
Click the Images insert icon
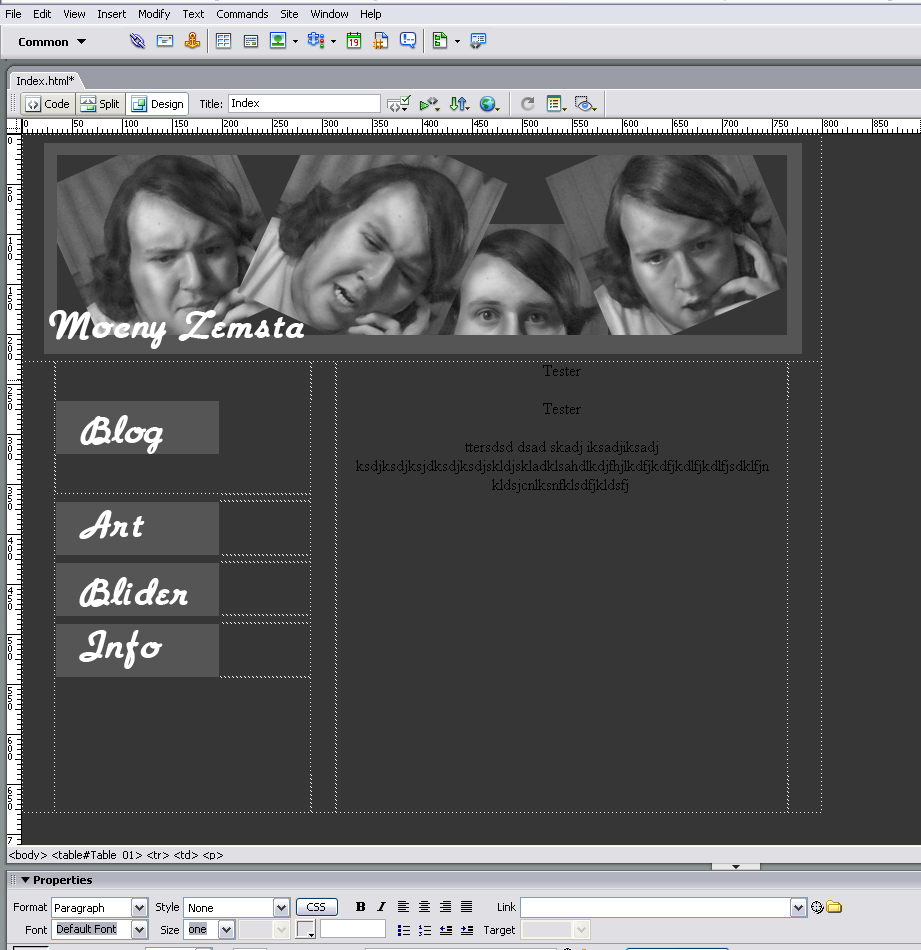tap(278, 41)
